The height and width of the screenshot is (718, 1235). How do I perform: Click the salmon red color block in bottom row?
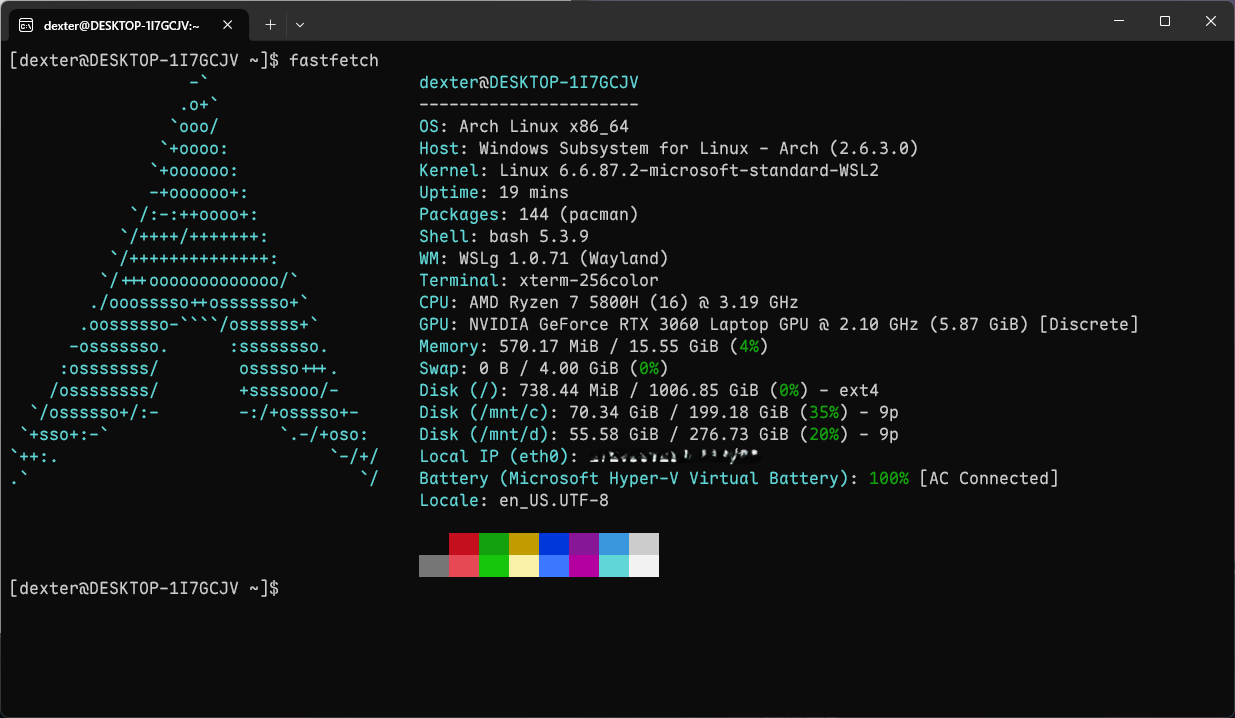click(x=464, y=566)
